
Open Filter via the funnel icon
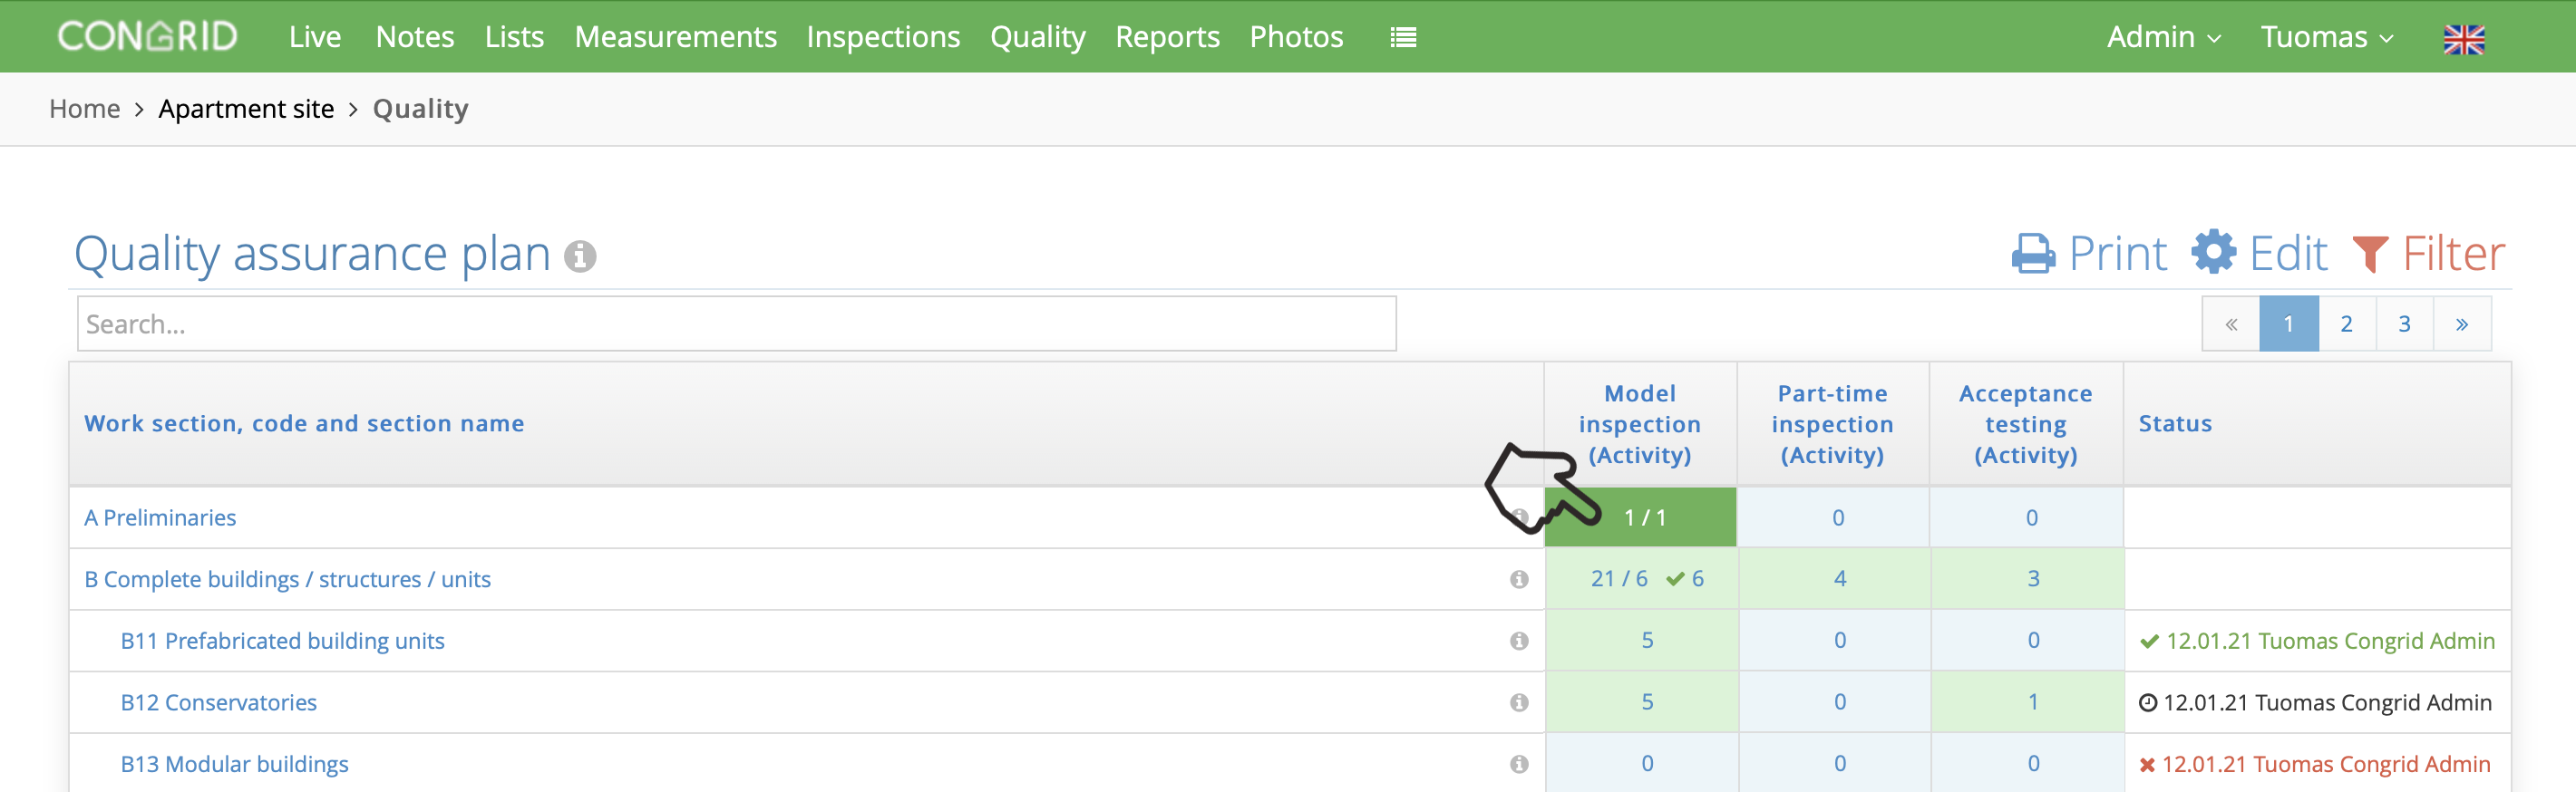[2370, 254]
